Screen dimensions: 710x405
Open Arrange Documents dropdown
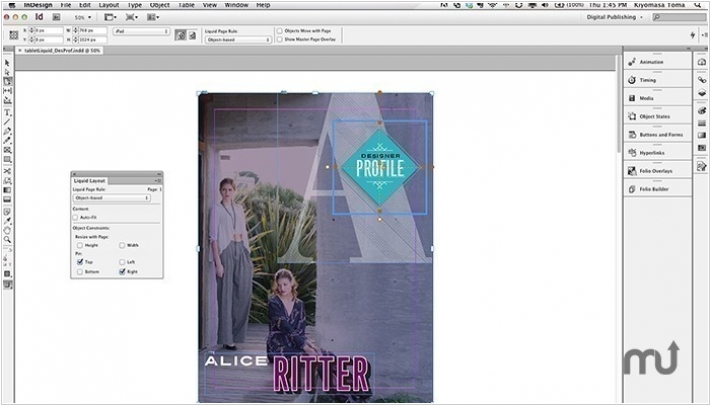pyautogui.click(x=153, y=17)
